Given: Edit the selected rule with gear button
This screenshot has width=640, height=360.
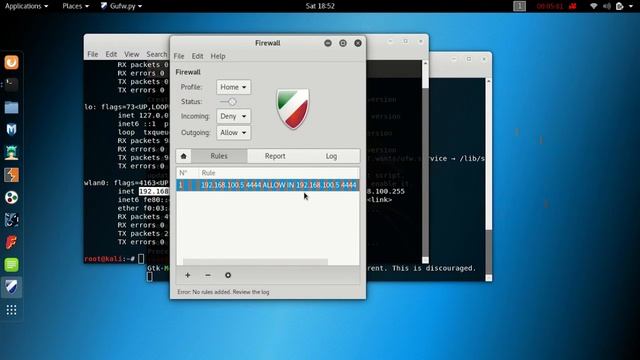Looking at the screenshot, I should [228, 275].
